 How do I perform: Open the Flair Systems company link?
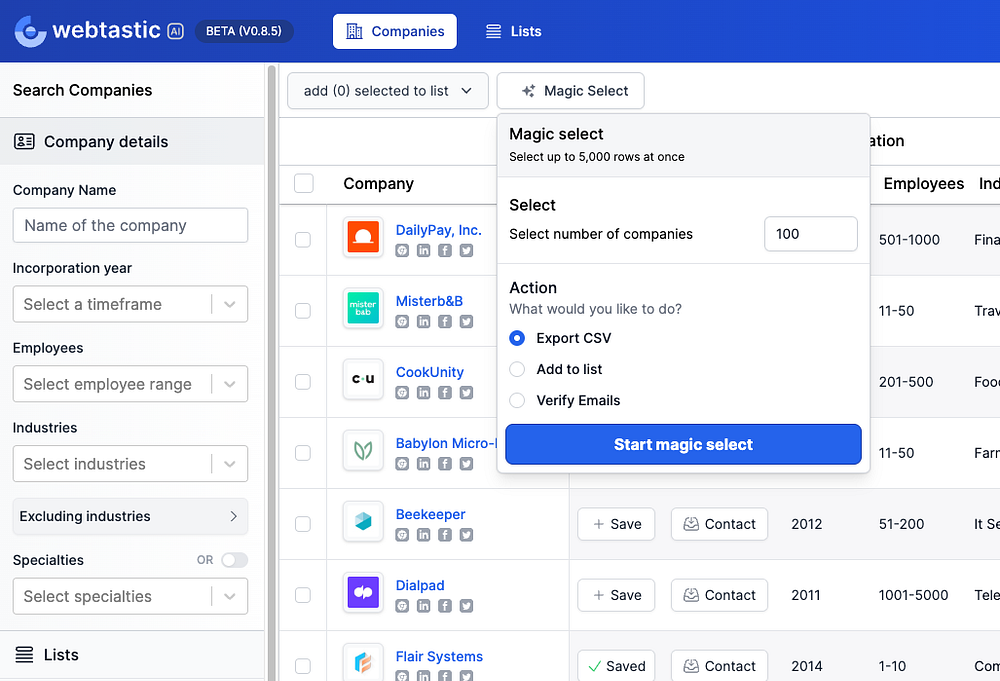[x=439, y=656]
